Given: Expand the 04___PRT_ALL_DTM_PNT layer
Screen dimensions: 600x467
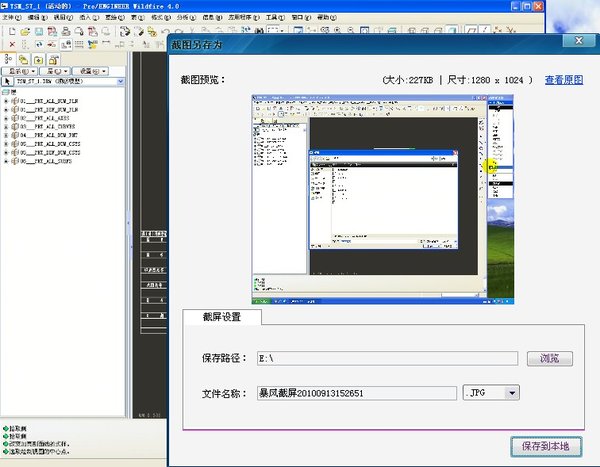Looking at the screenshot, I should (x=6, y=135).
